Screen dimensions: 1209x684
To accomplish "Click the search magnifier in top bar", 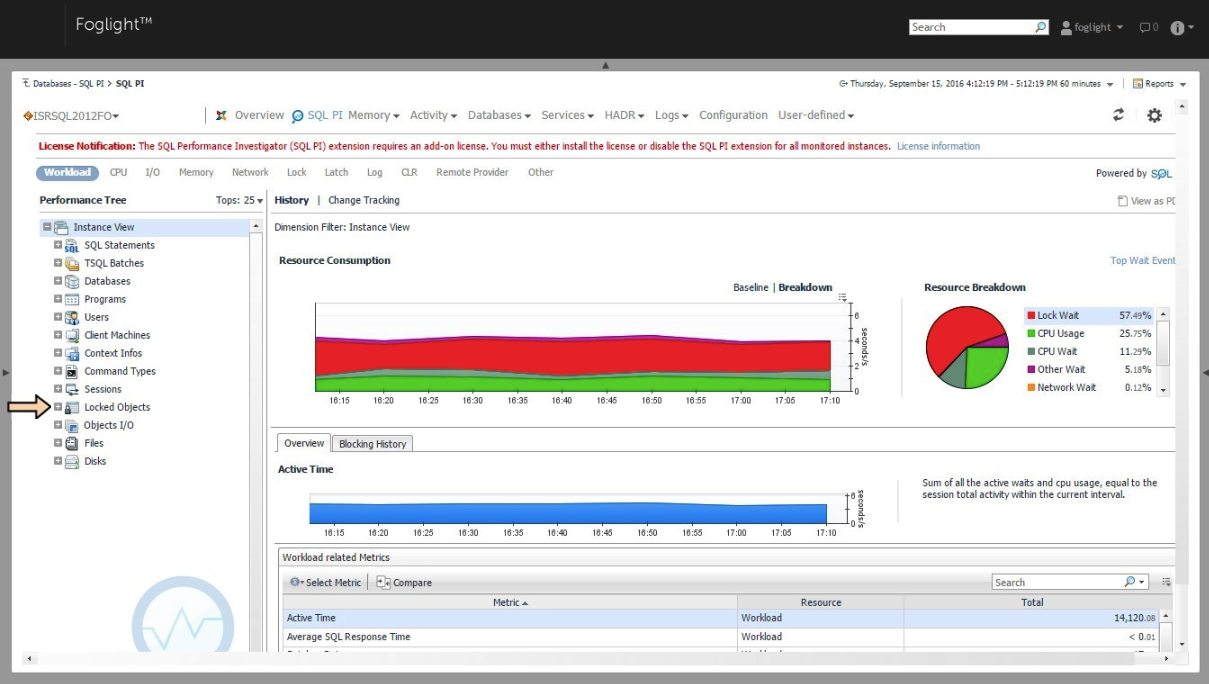I will point(1041,27).
